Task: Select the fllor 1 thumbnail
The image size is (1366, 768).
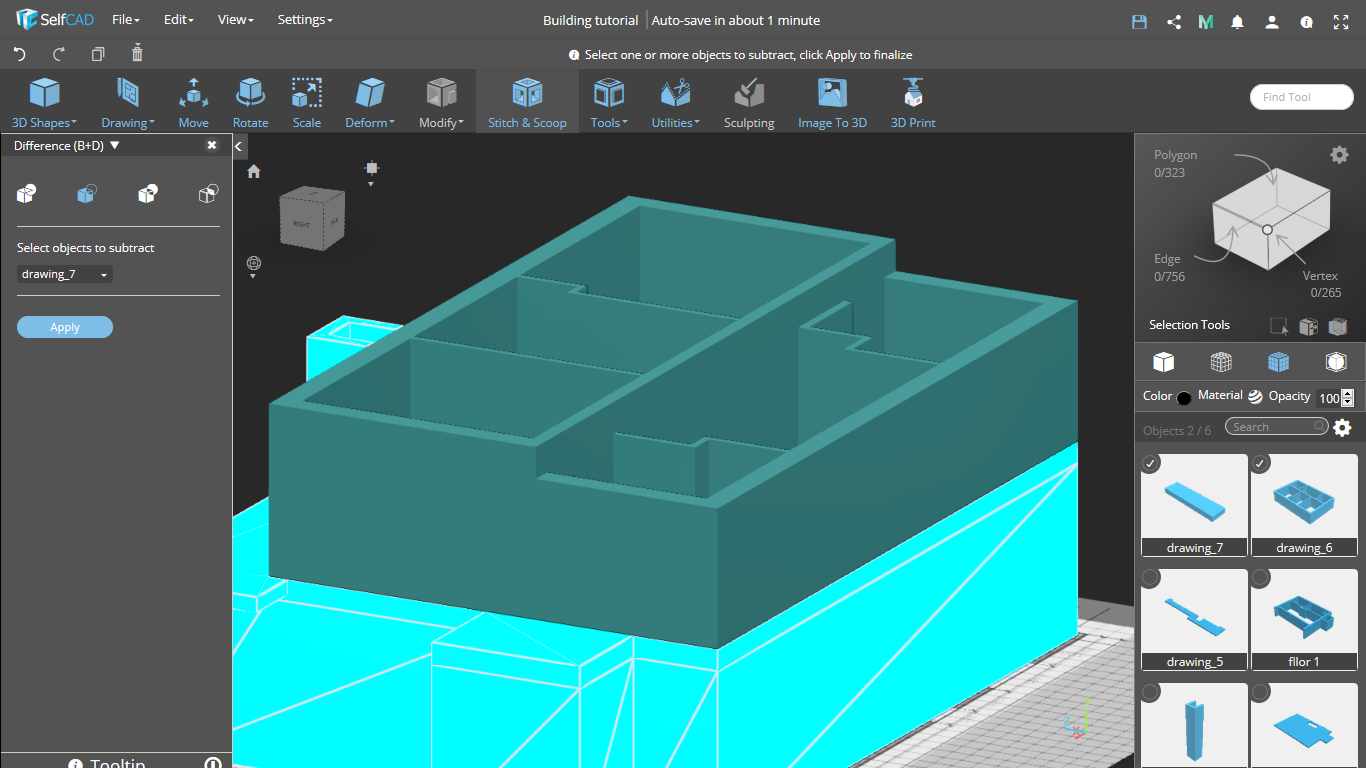Action: (1304, 619)
